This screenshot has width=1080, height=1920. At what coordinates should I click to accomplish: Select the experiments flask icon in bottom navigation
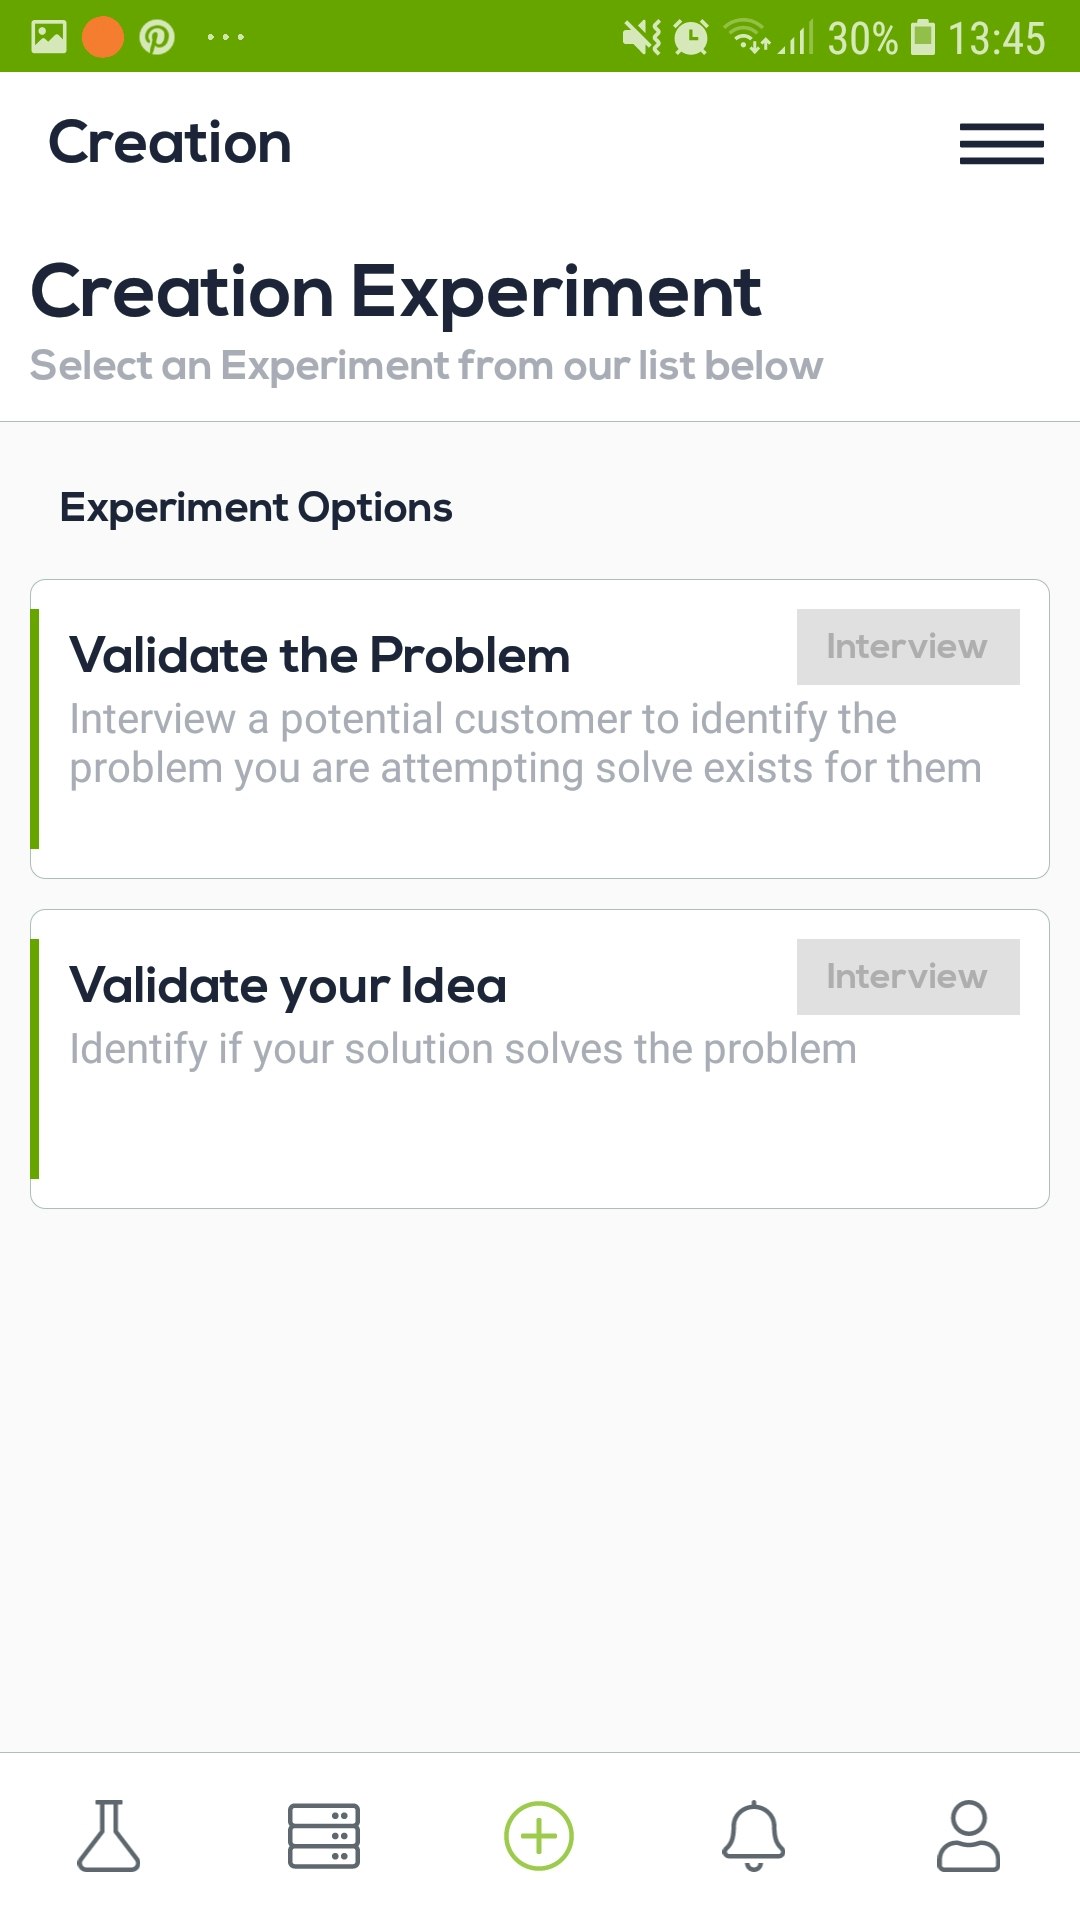tap(108, 1835)
